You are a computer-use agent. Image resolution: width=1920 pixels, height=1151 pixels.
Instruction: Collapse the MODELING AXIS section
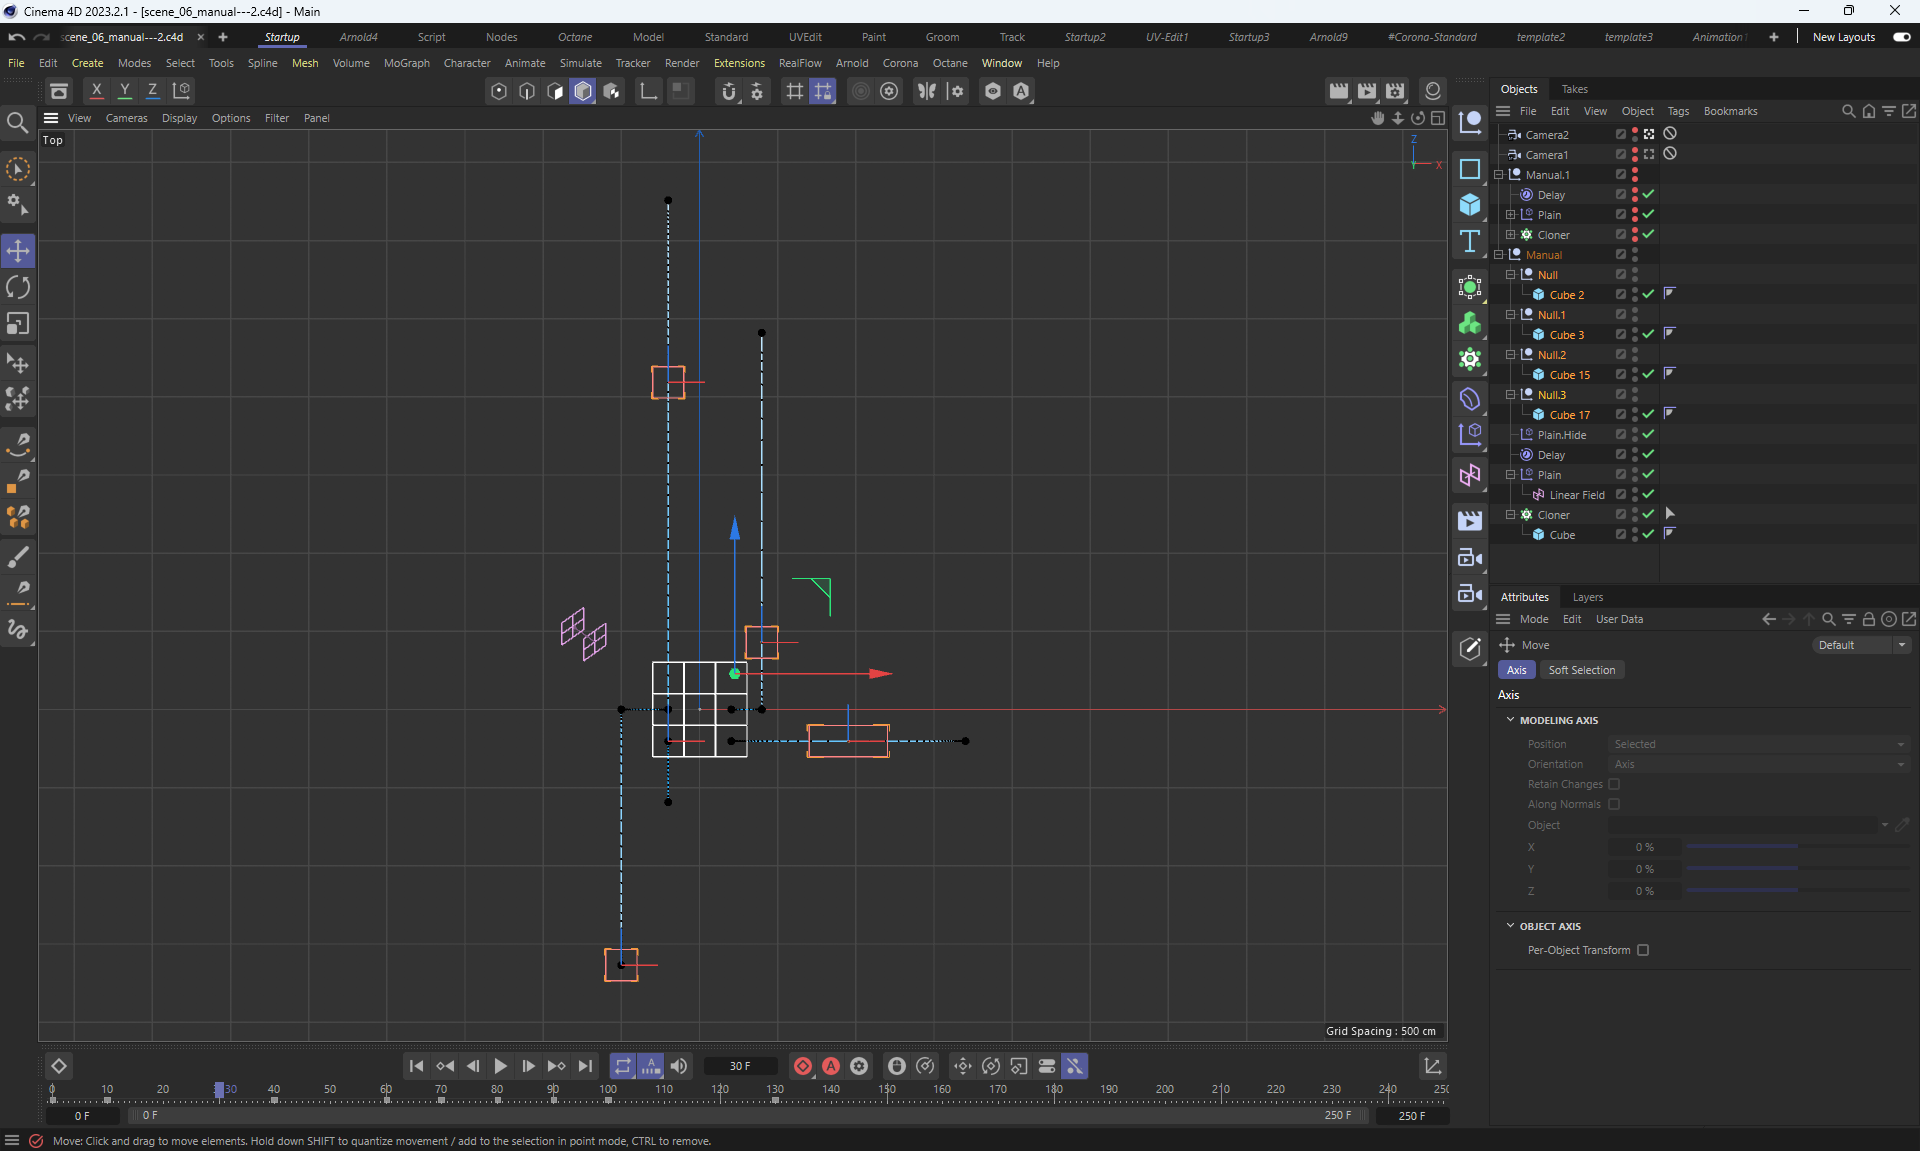pyautogui.click(x=1510, y=720)
